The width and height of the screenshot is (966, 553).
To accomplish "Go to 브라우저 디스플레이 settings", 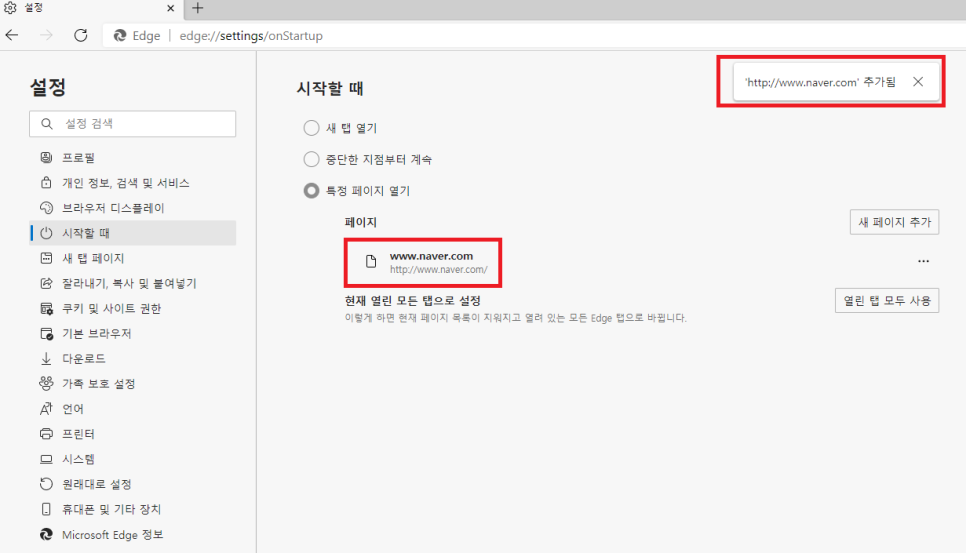I will coord(132,208).
